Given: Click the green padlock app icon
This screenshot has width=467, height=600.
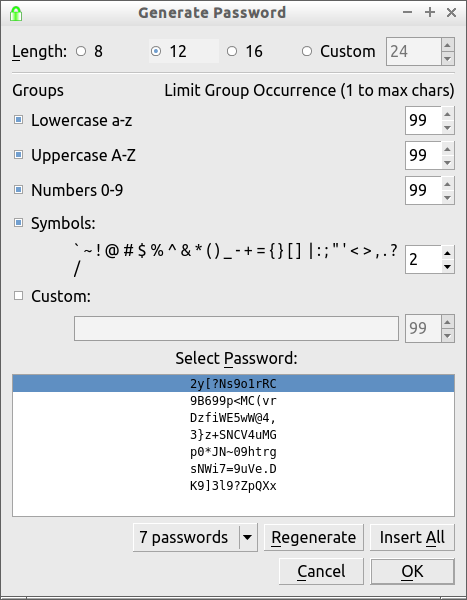Looking at the screenshot, I should click(x=16, y=13).
